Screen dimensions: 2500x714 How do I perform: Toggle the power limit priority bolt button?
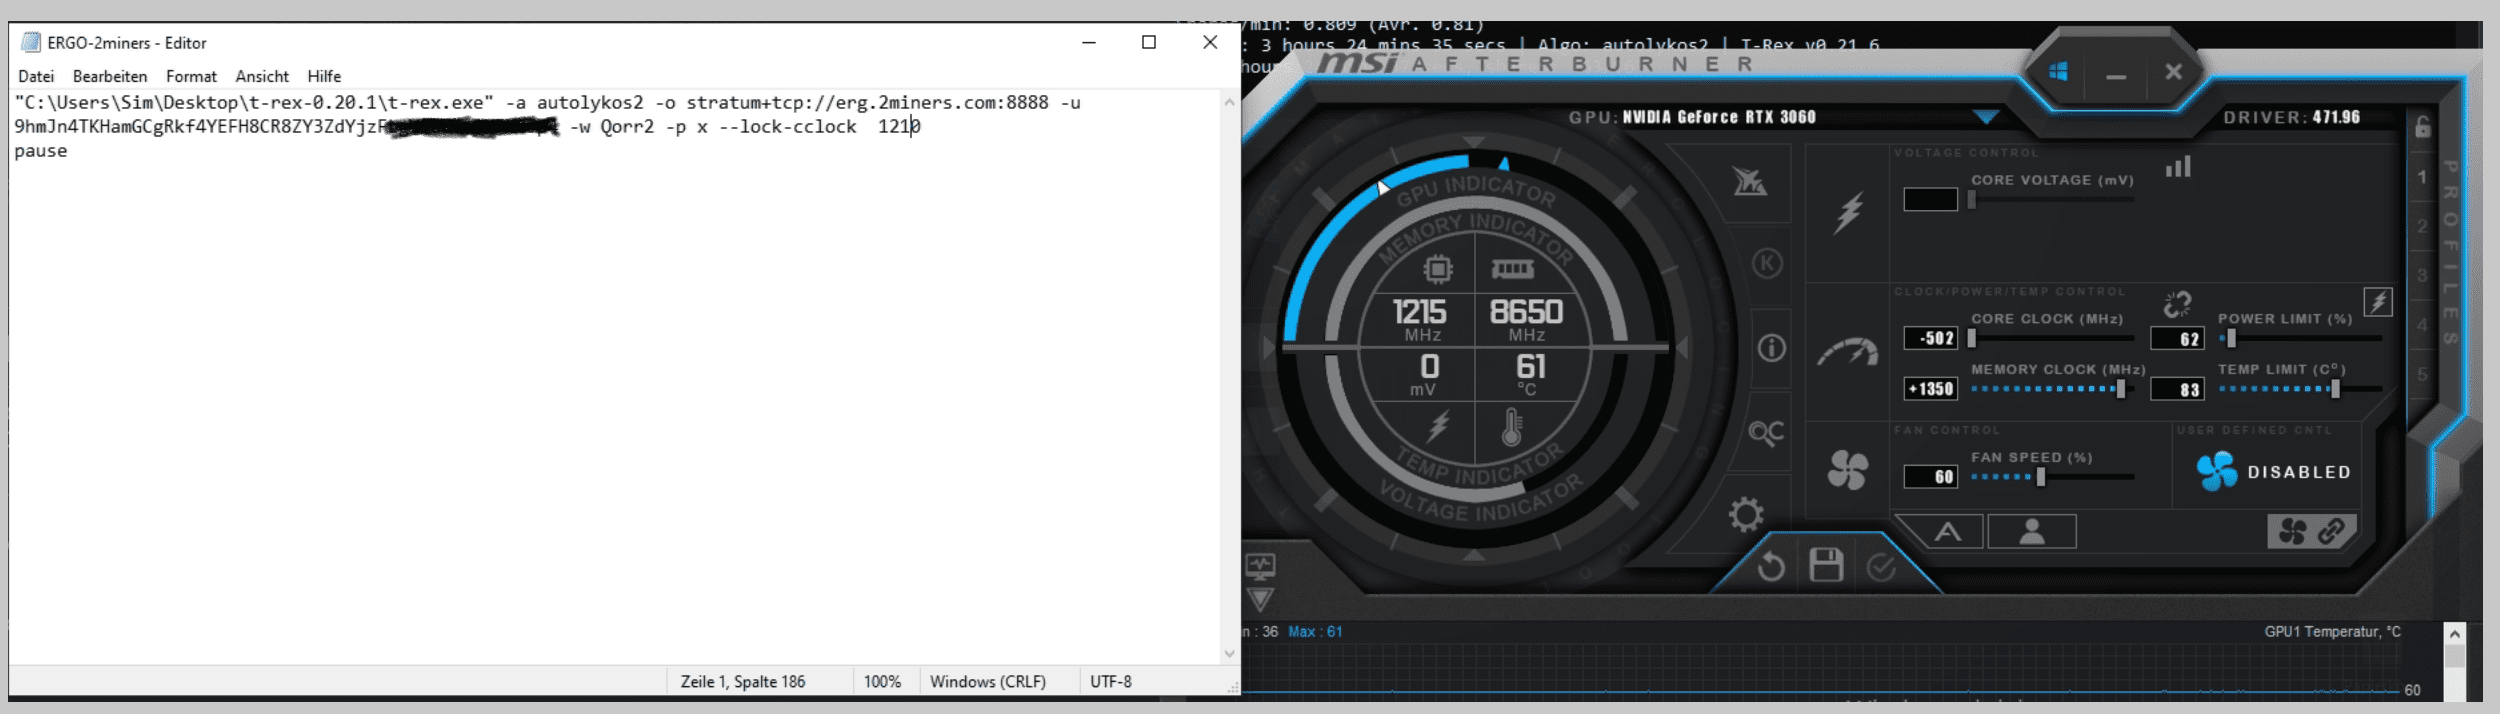click(2378, 301)
